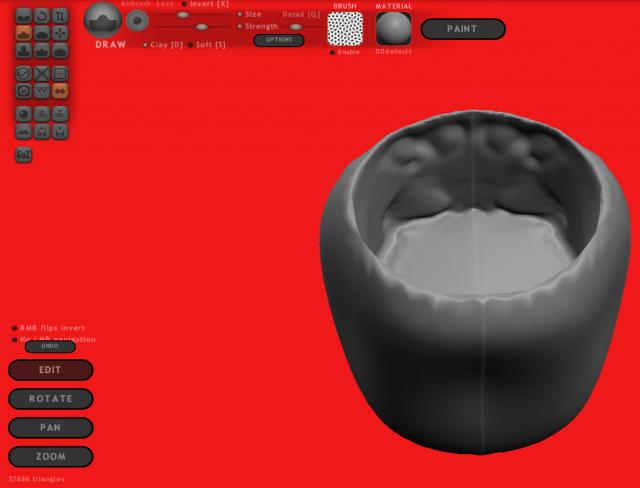Click the Subdivide All grid icon
Screen dimensions: 640x488
click(x=60, y=73)
